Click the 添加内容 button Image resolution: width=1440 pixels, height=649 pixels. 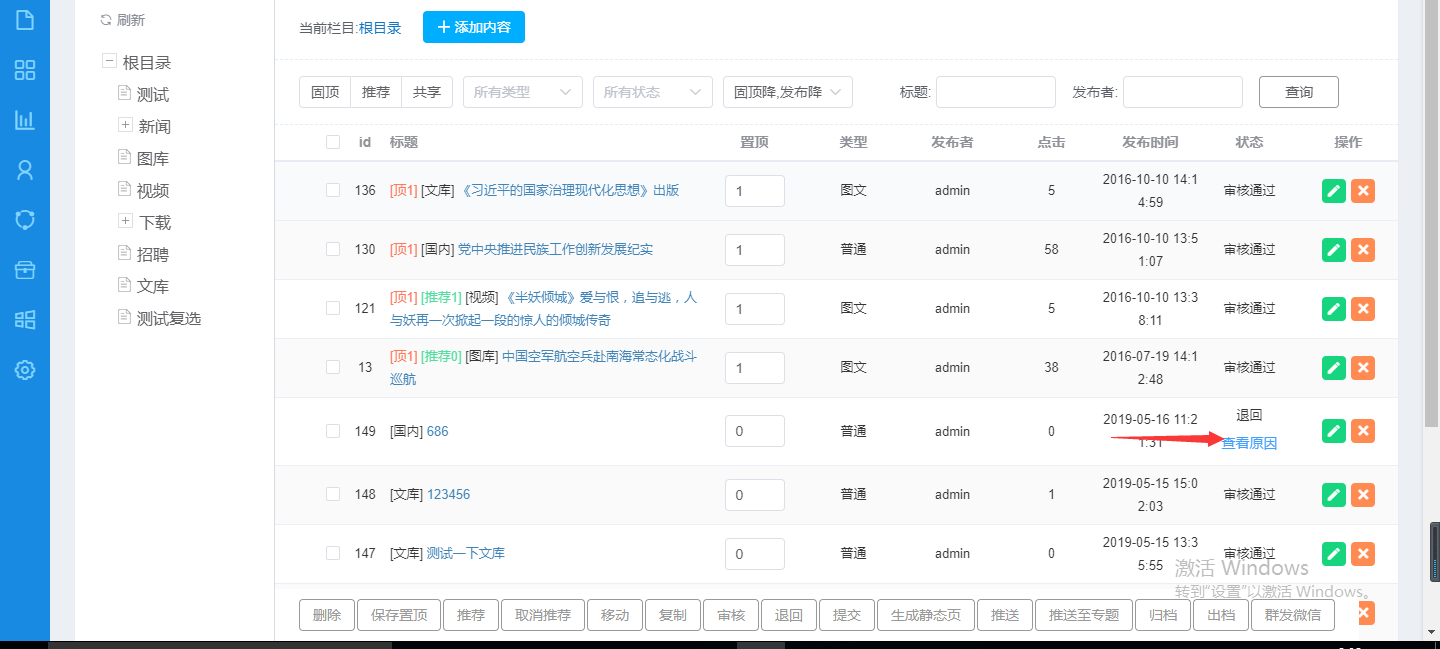click(x=473, y=27)
